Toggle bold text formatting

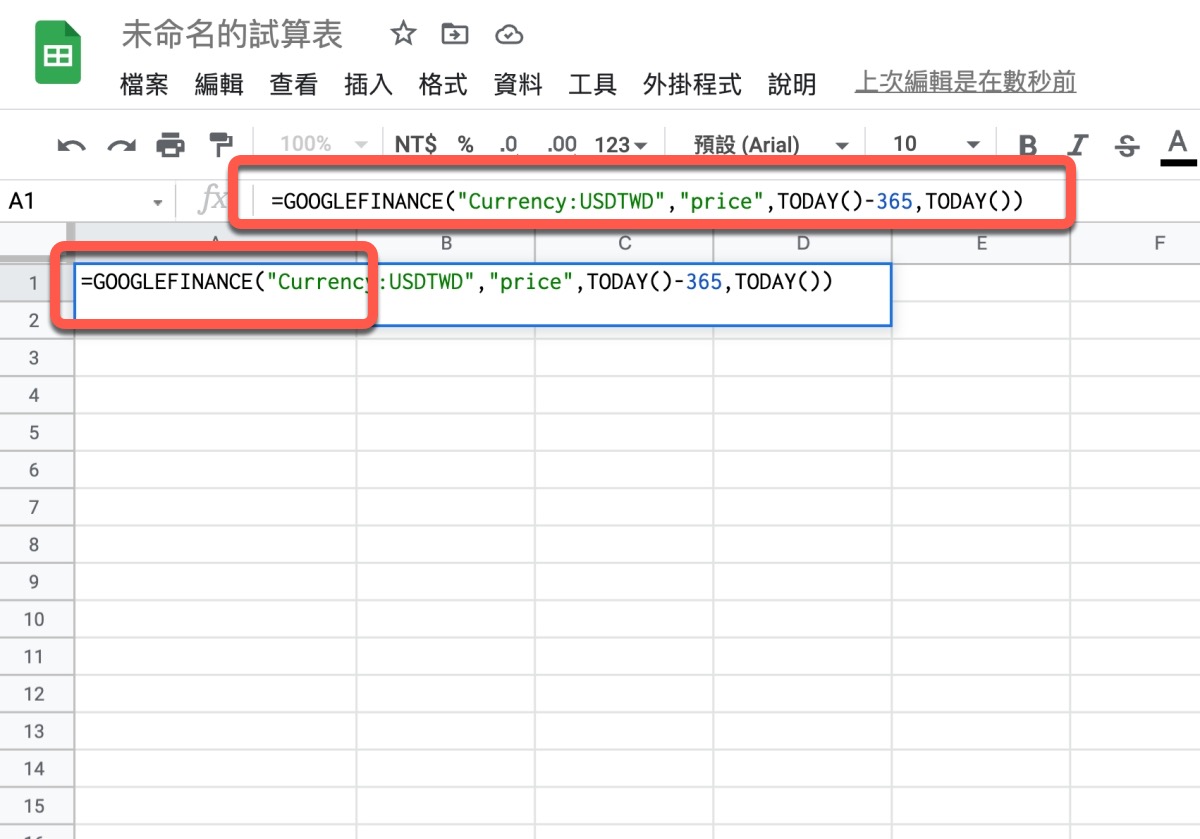click(1027, 146)
